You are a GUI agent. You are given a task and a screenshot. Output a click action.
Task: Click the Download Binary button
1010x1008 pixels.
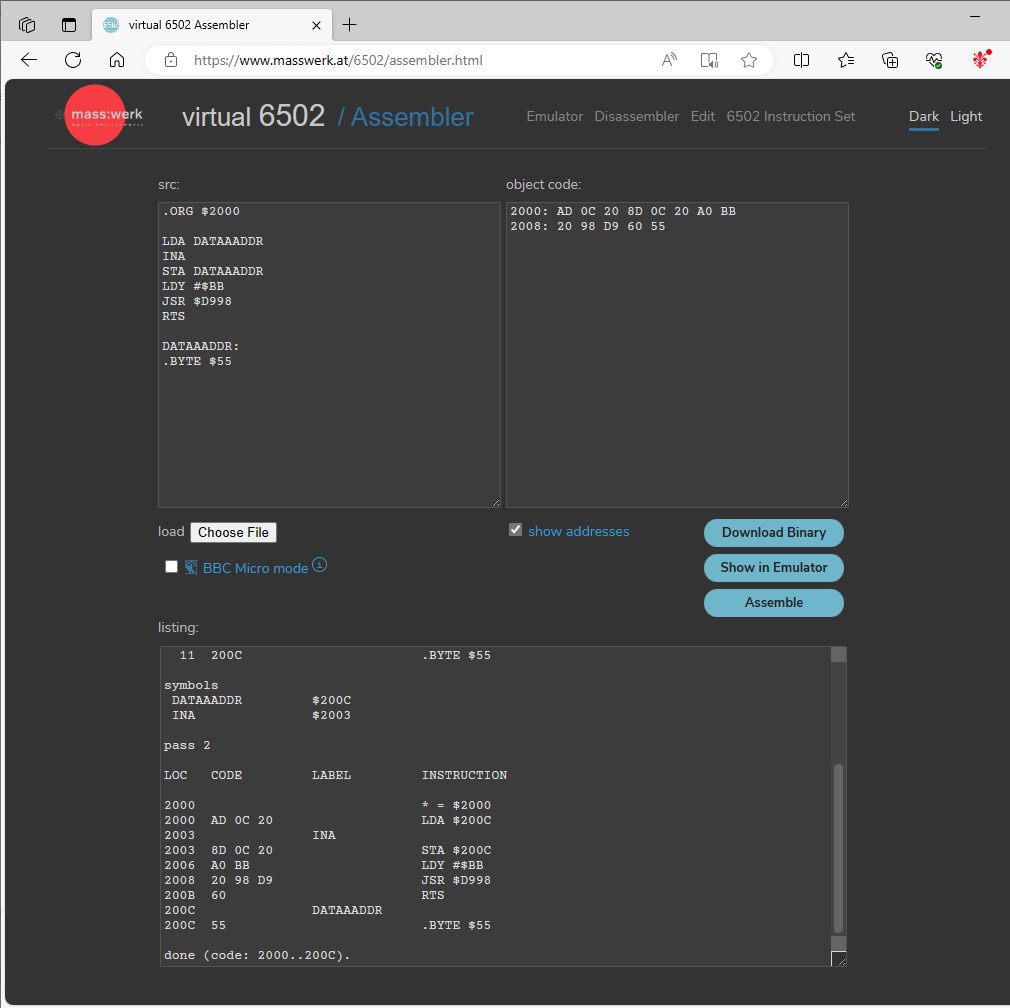coord(774,533)
